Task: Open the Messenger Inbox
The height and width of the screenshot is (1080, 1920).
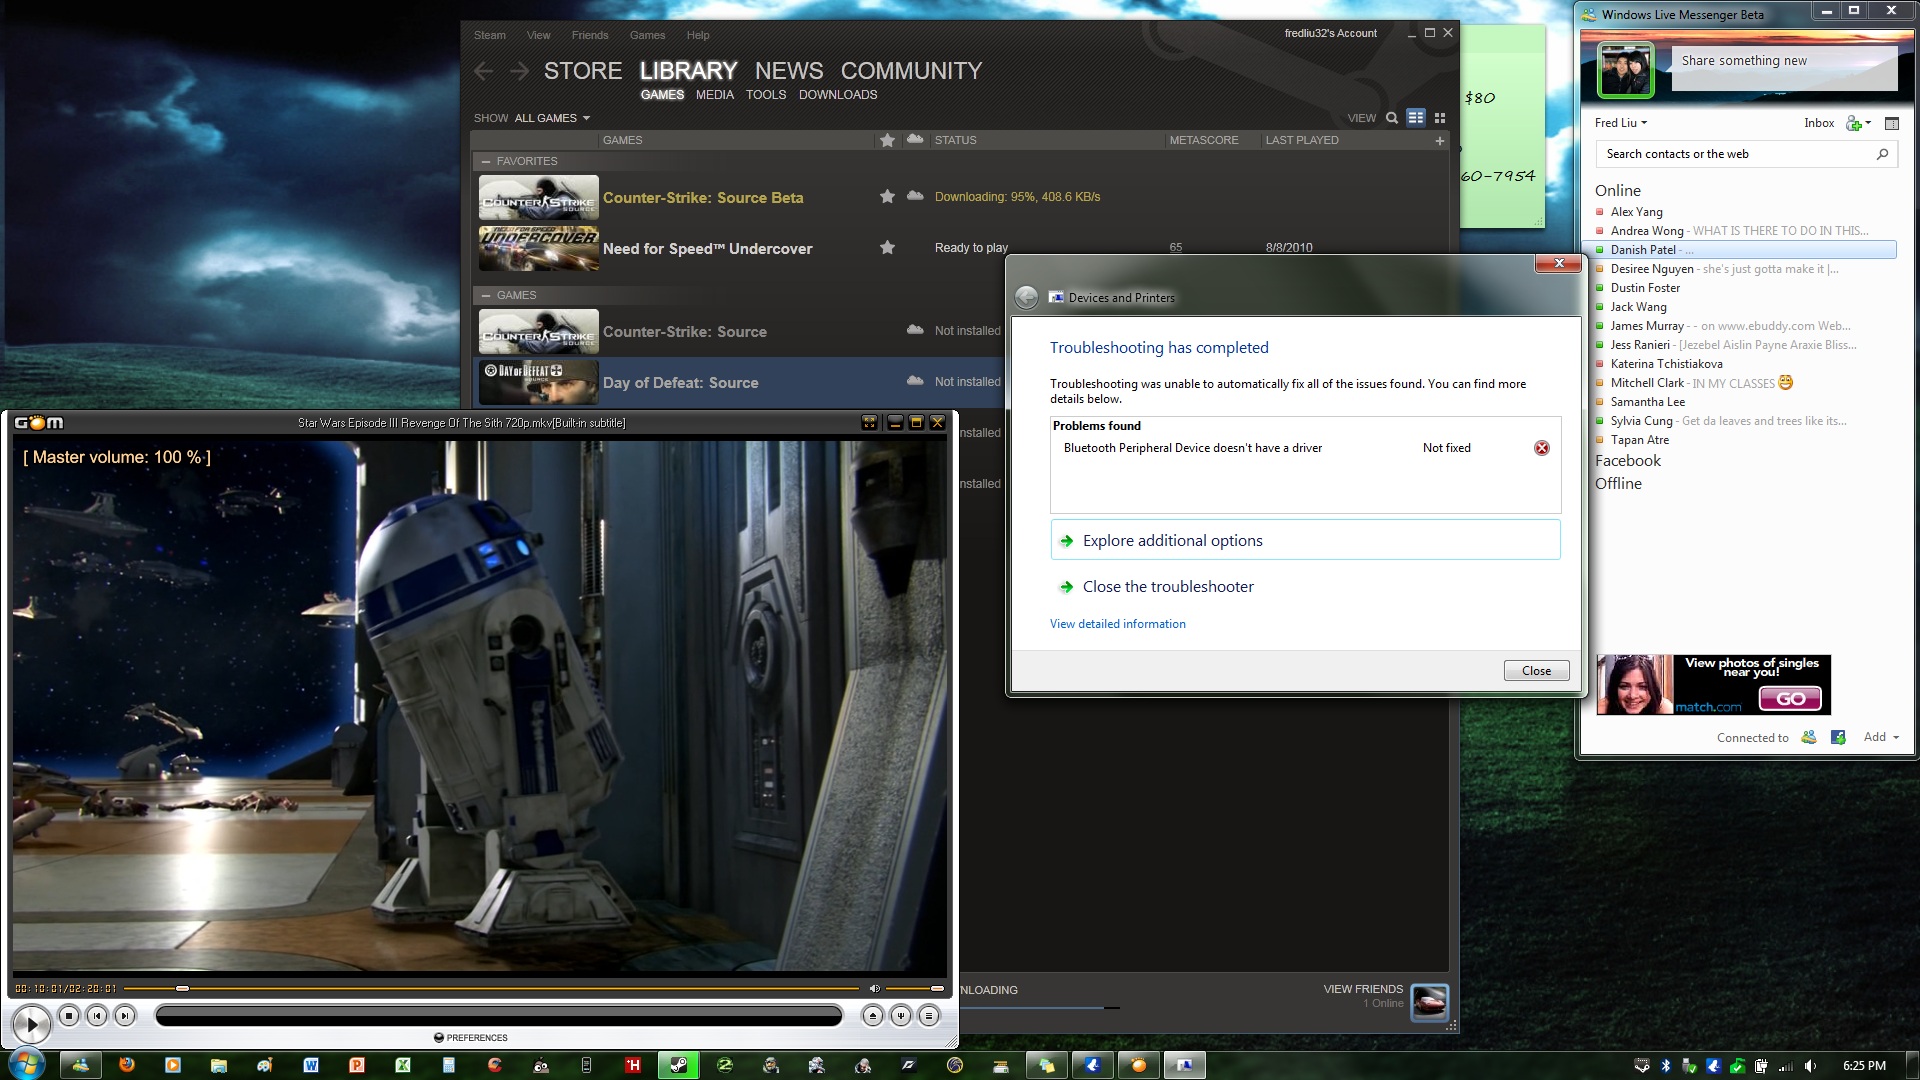Action: pos(1819,123)
